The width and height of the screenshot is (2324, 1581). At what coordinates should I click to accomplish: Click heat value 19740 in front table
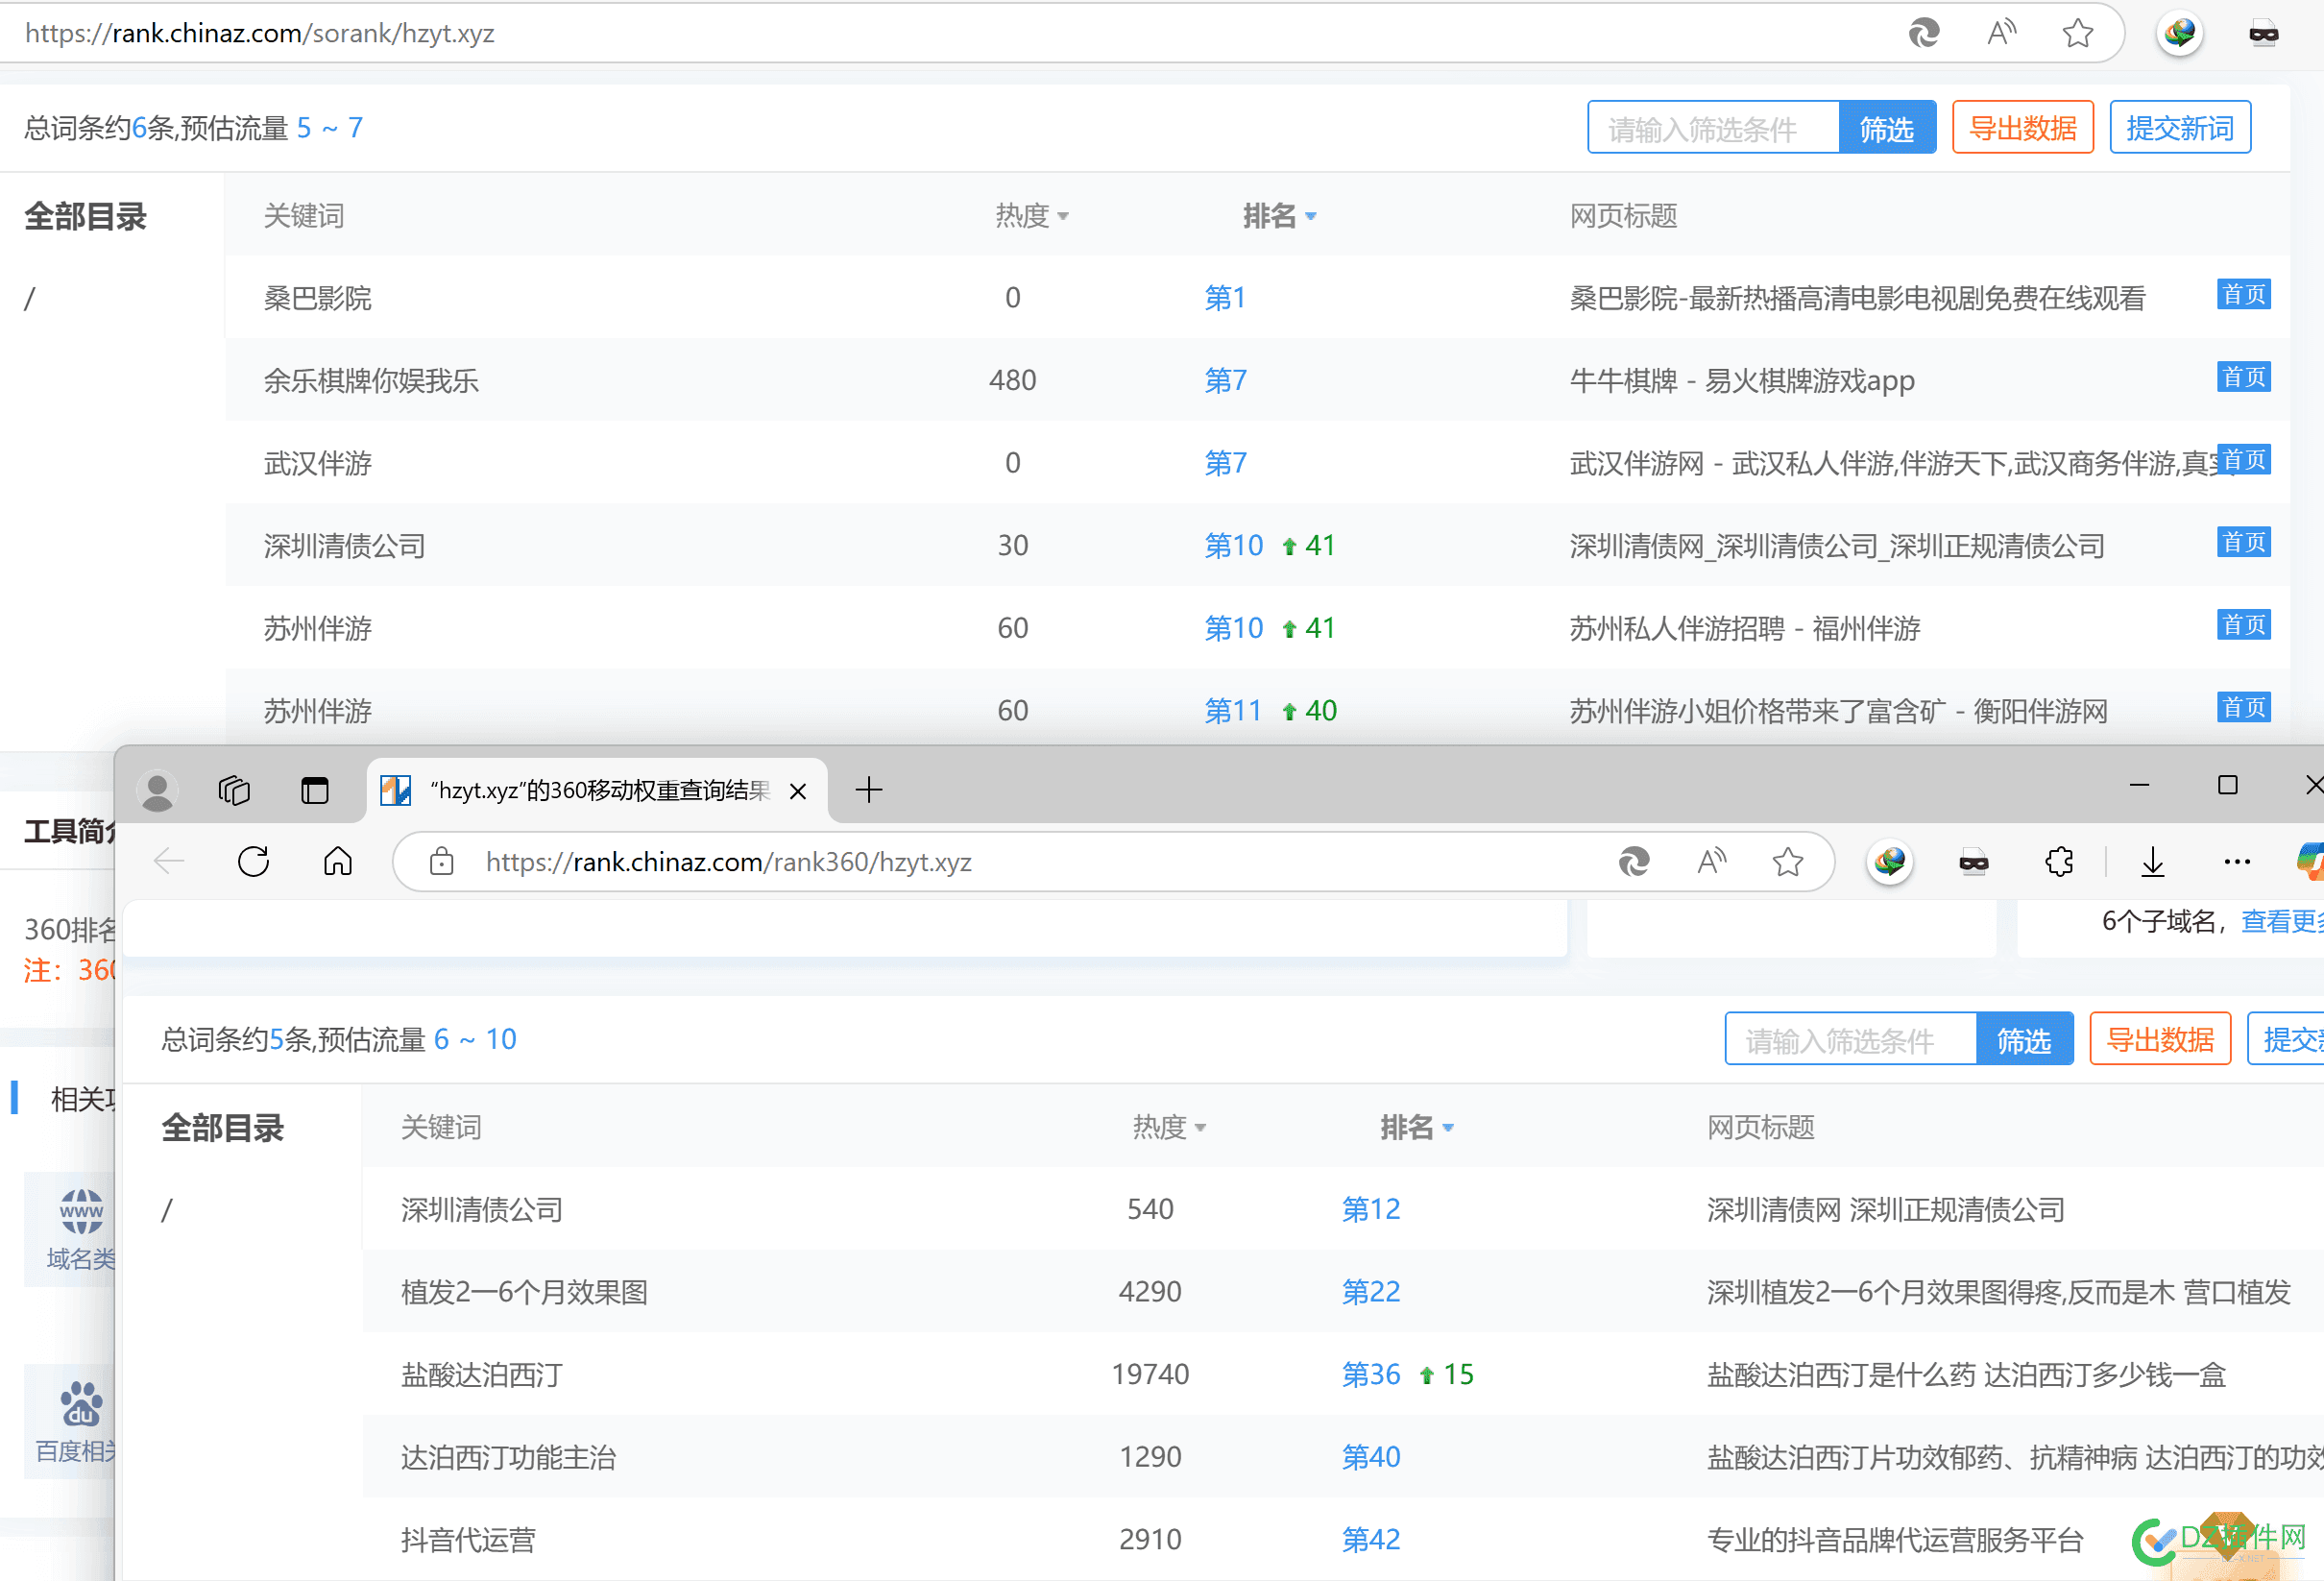(x=1150, y=1375)
